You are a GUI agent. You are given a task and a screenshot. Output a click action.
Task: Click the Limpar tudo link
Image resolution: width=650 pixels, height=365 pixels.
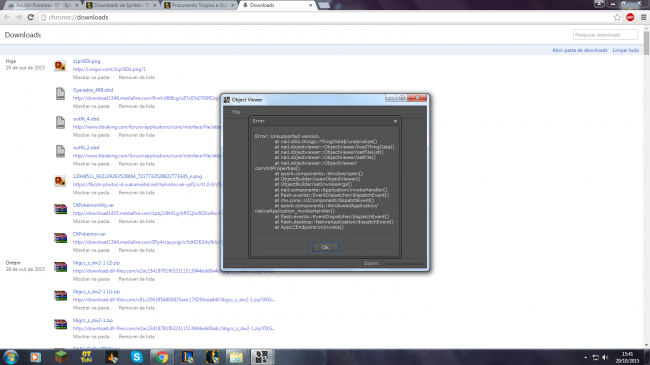coord(626,50)
